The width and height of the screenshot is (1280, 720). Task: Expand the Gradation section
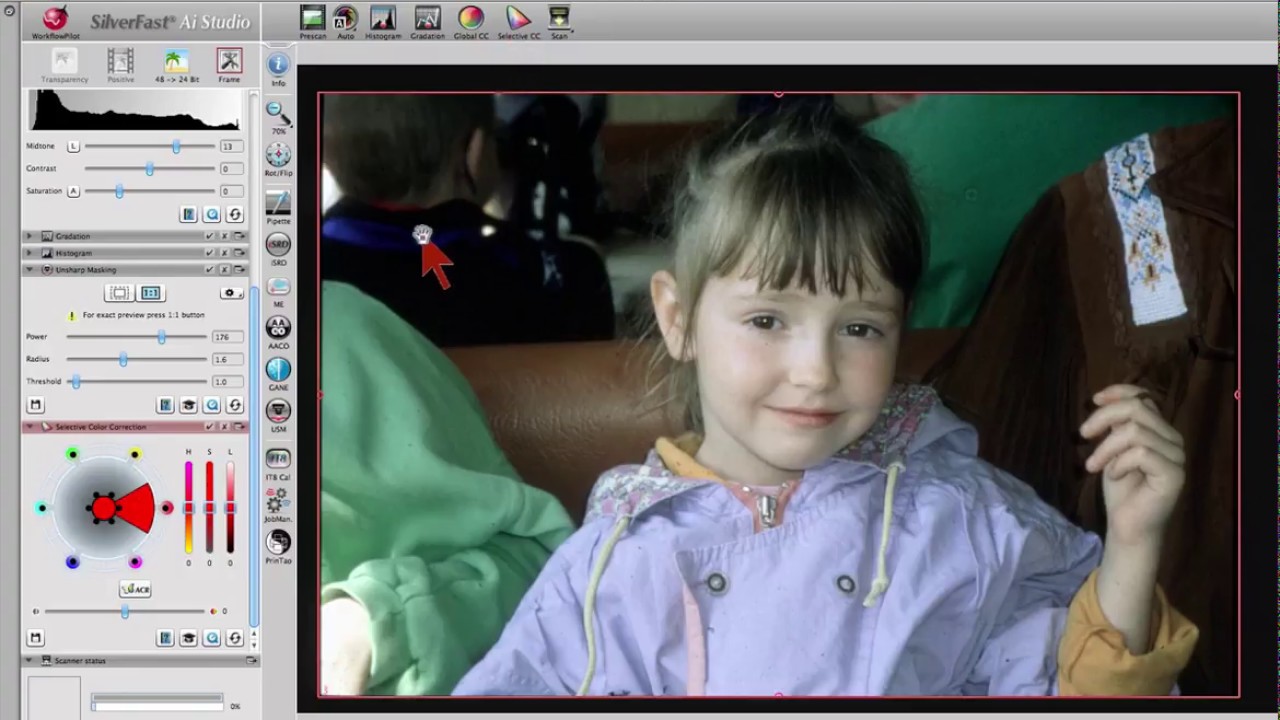(29, 236)
